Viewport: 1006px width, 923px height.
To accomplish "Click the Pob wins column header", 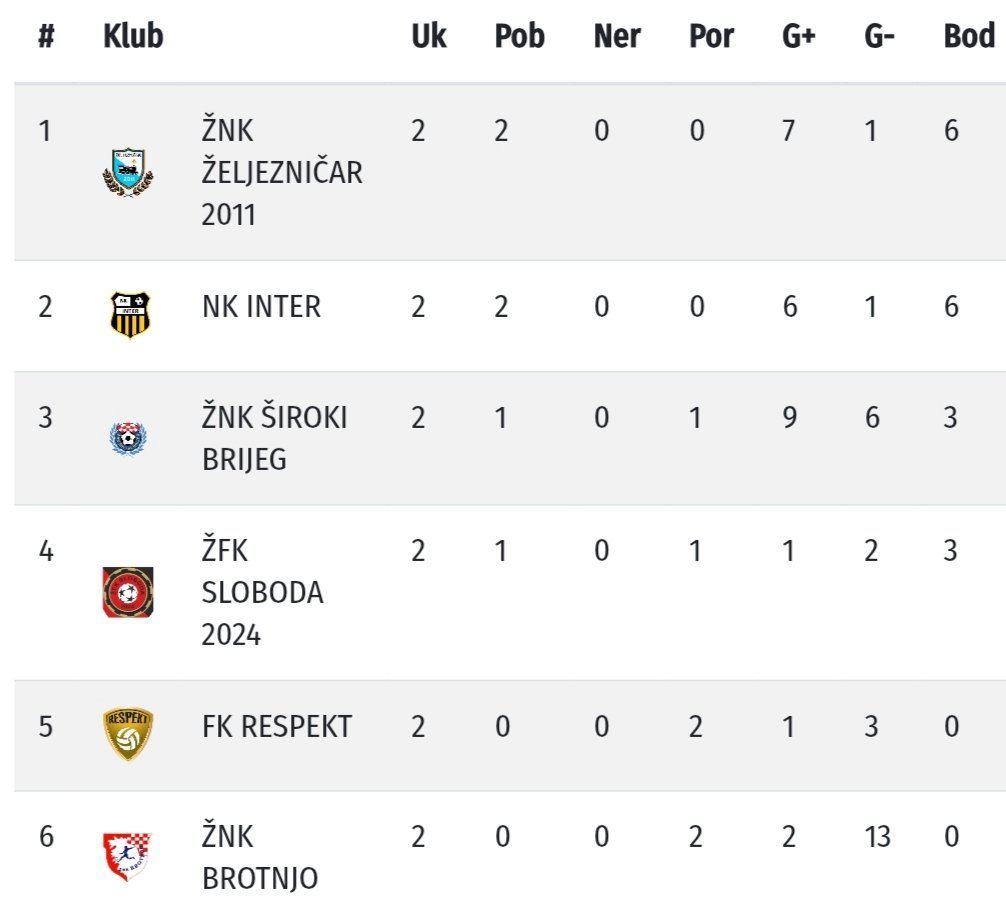I will point(519,37).
